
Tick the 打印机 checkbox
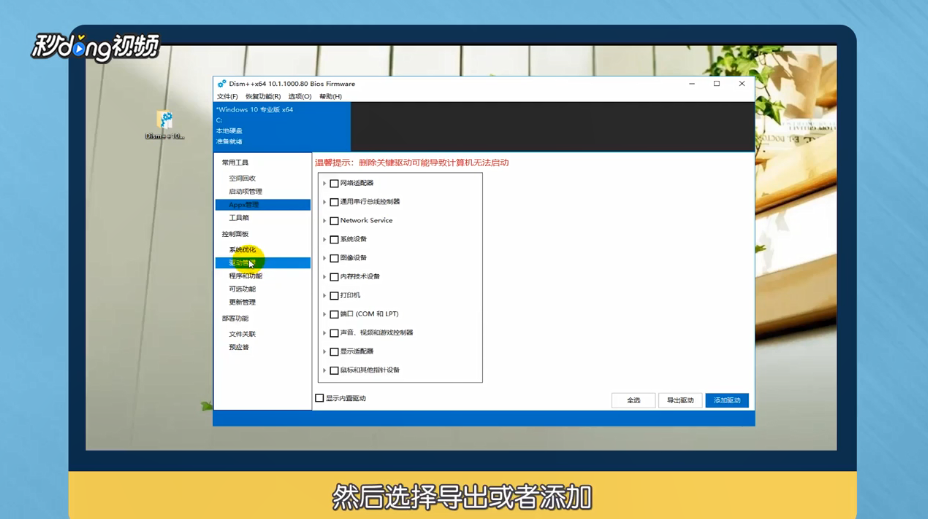tap(334, 295)
